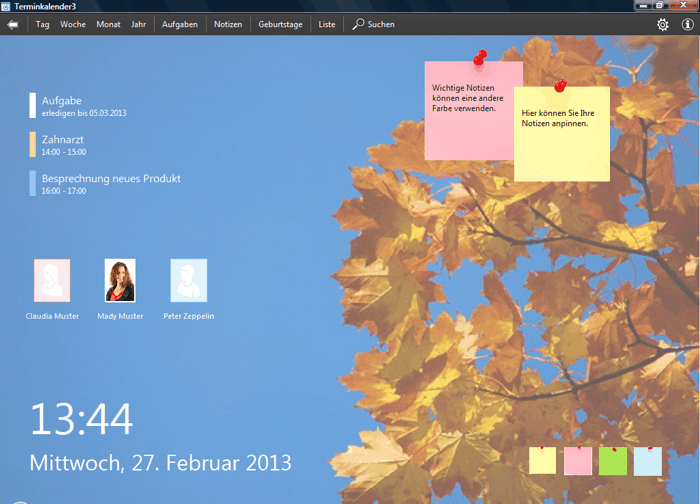Select the red pin on yellow note
This screenshot has width=700, height=504.
pos(560,87)
